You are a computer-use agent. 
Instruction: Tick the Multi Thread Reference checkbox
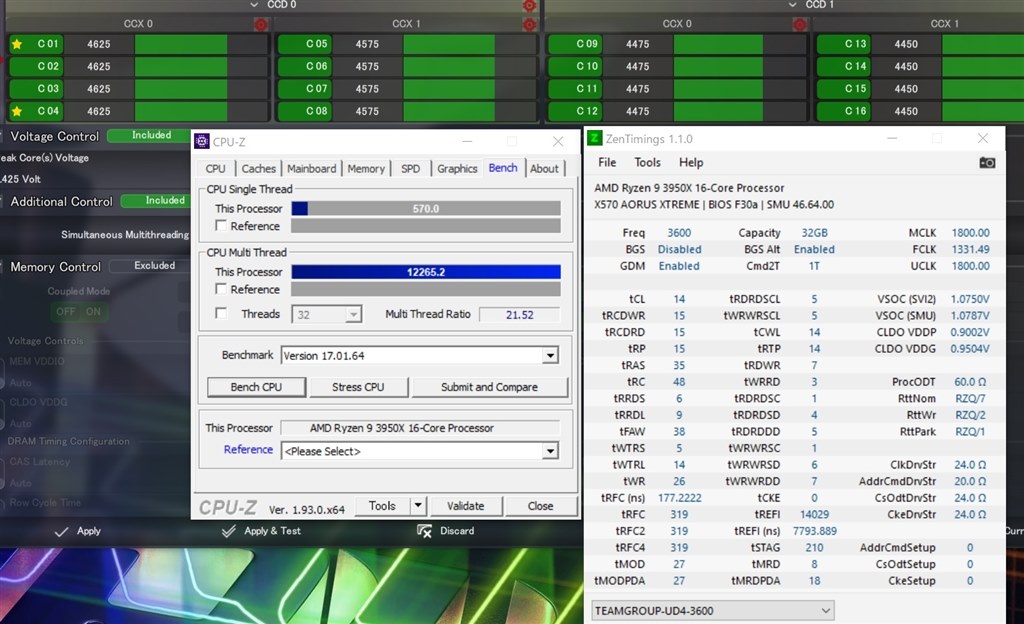(x=221, y=289)
